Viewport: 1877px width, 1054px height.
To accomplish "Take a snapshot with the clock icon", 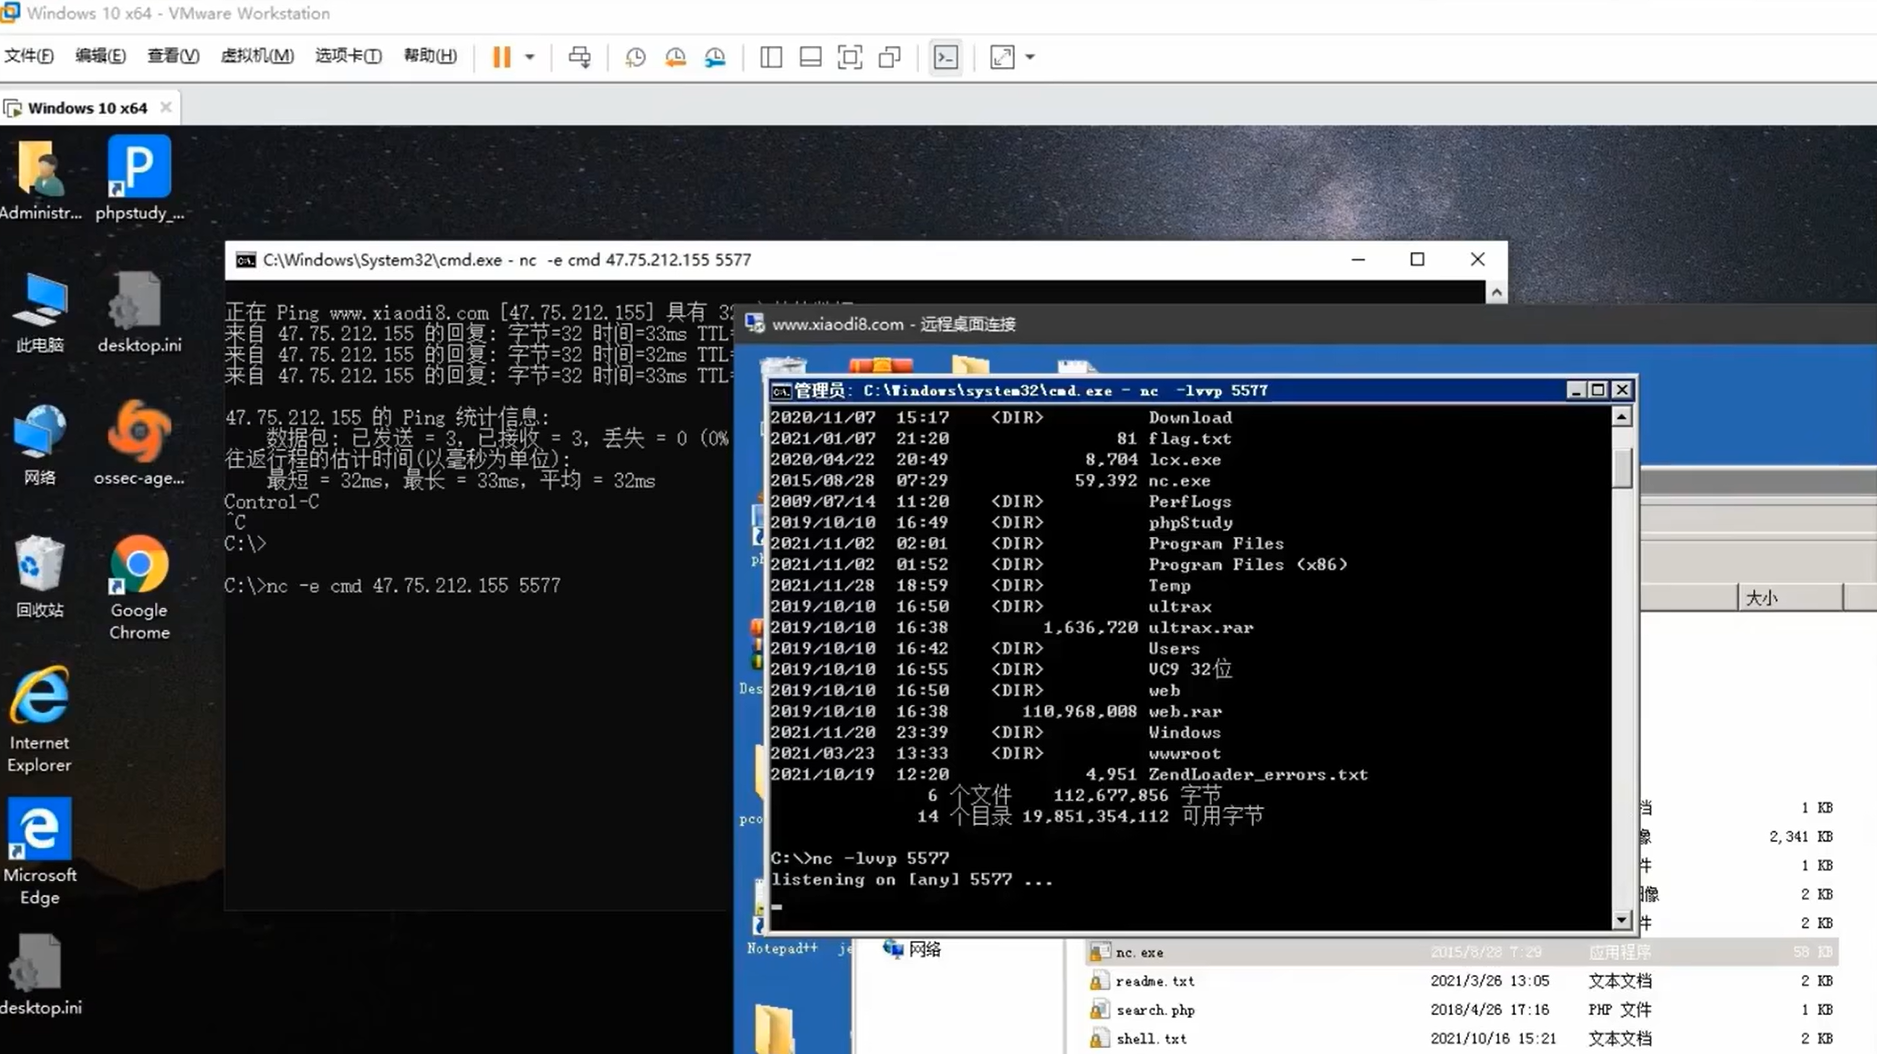I will click(x=635, y=57).
